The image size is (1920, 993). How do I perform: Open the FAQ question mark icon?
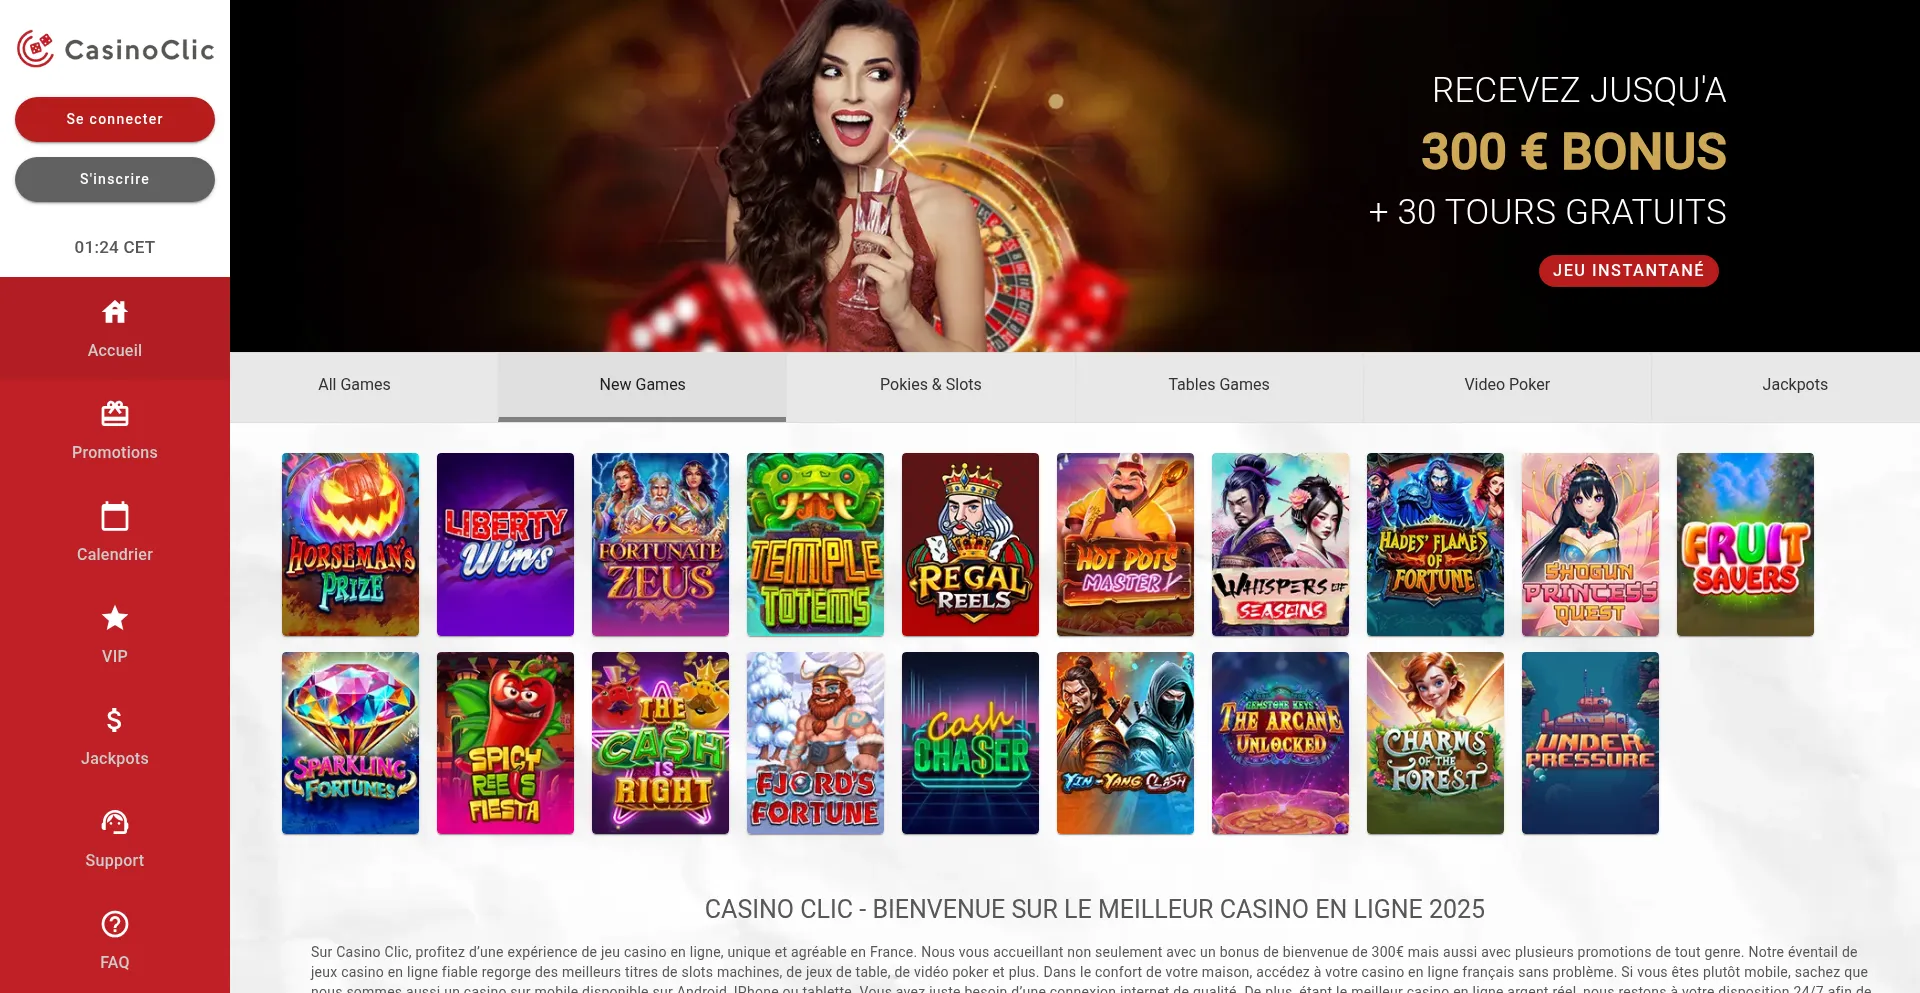pos(115,924)
